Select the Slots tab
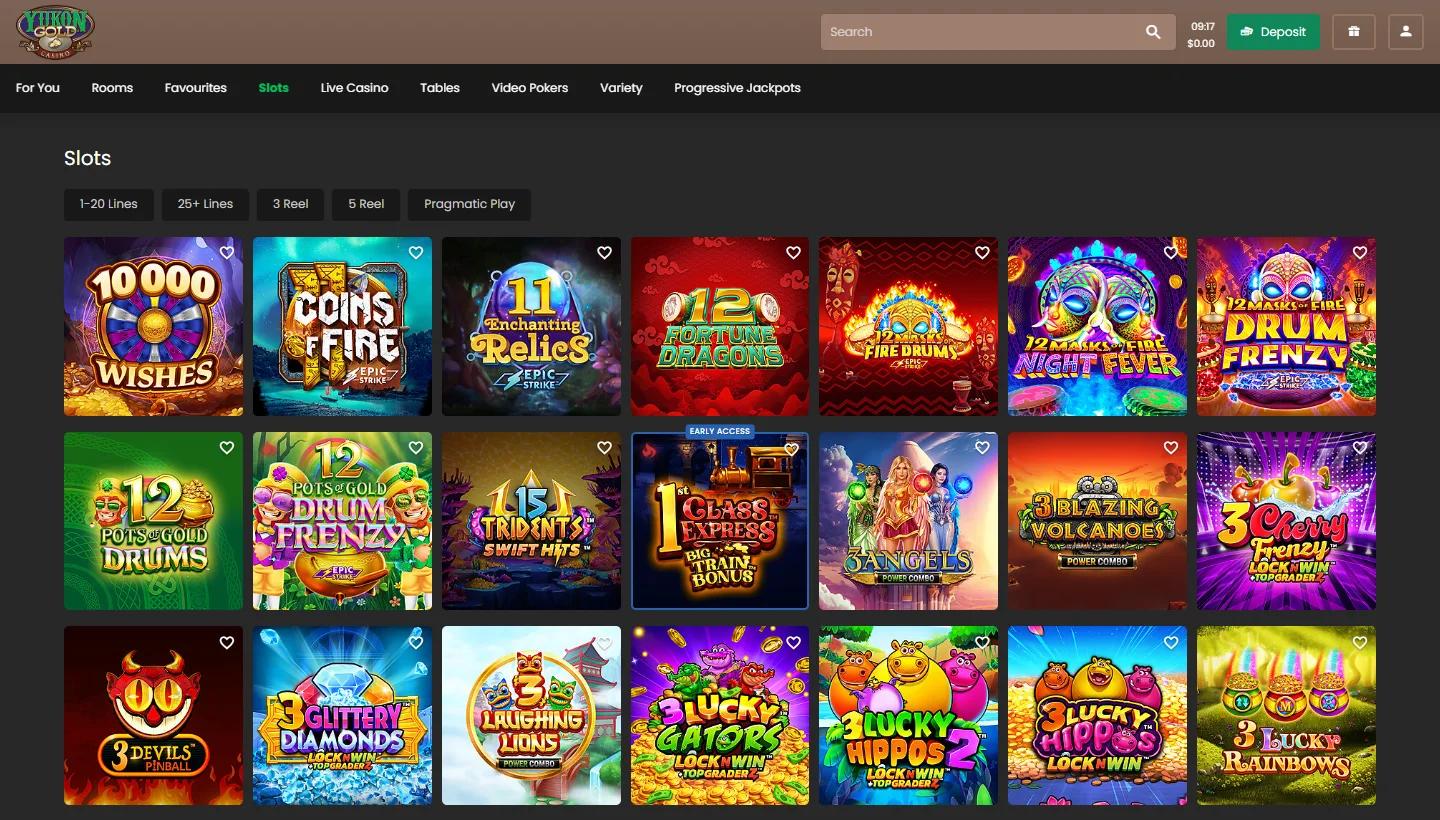This screenshot has width=1440, height=820. pyautogui.click(x=273, y=88)
